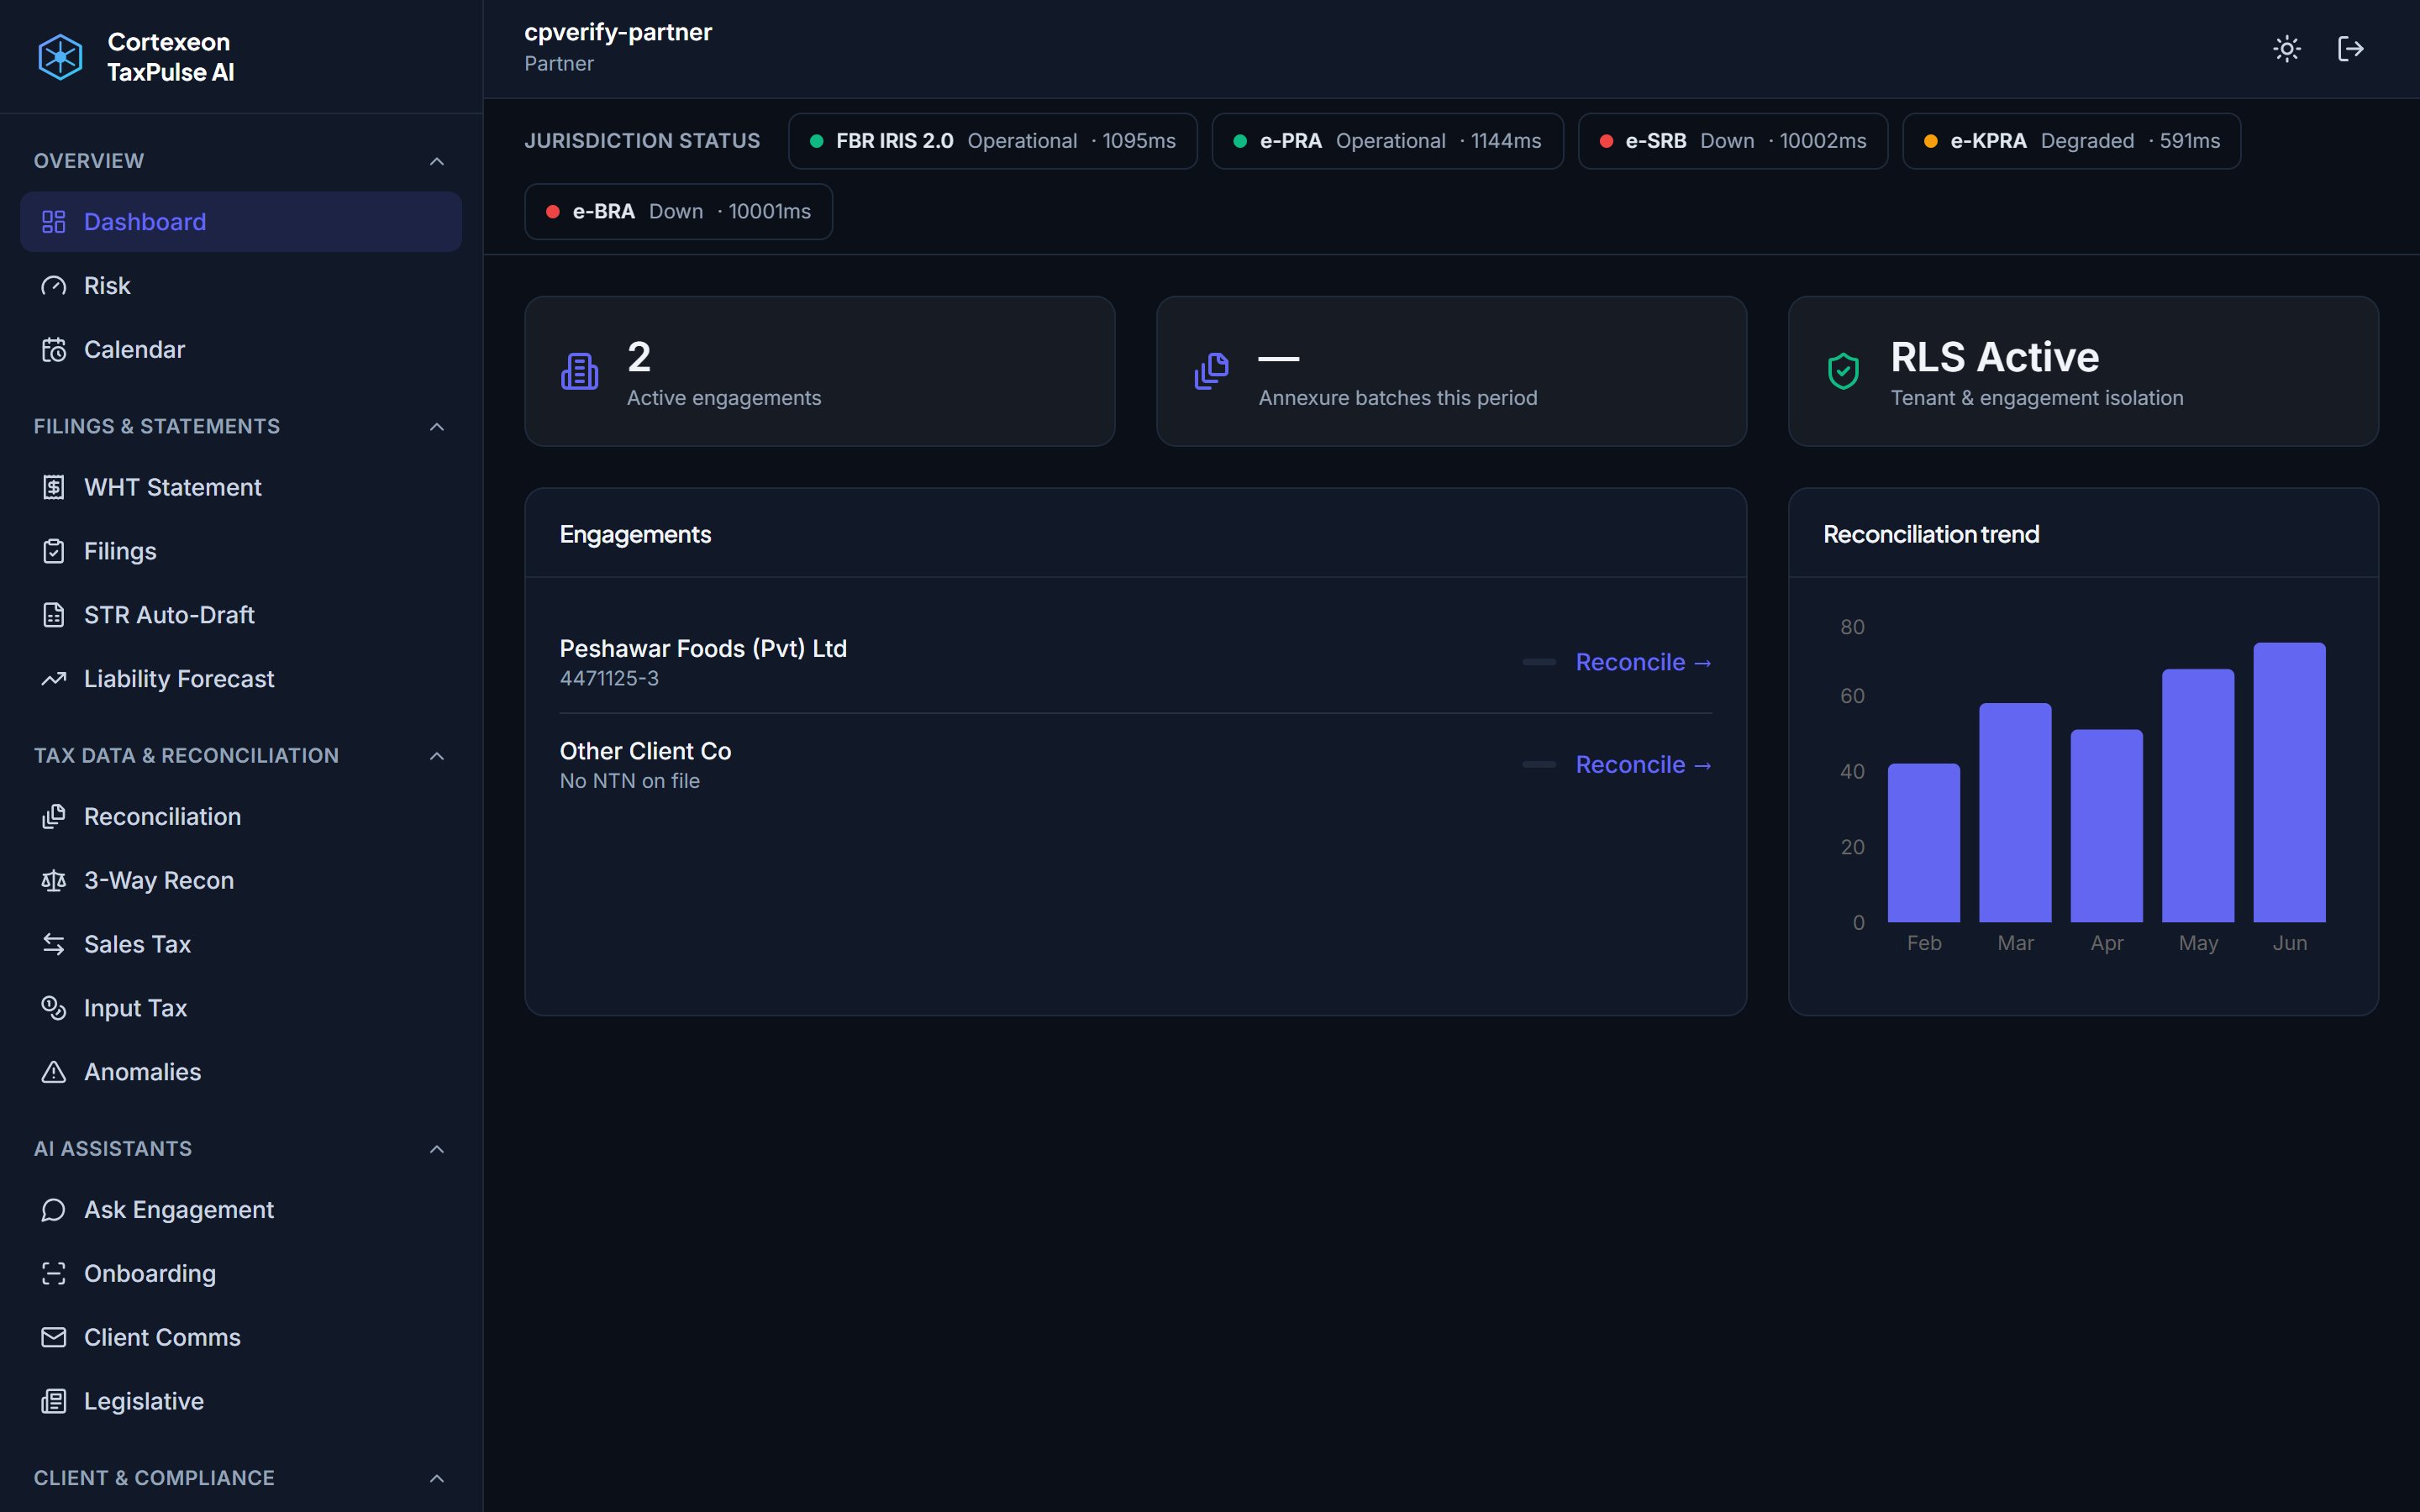Click the Reconciliation copy icon in sidebar
The image size is (2420, 1512).
coord(54,817)
